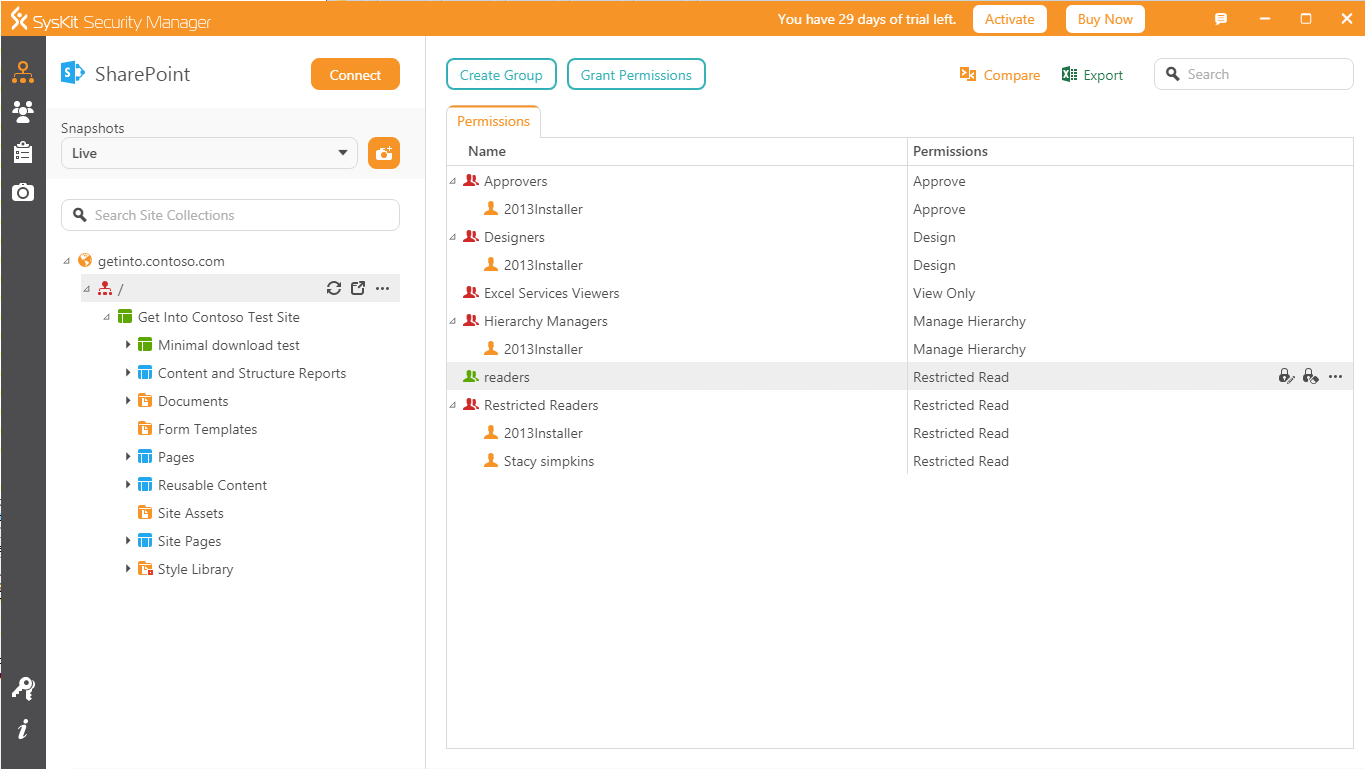
Task: Focus the Search Site Collections field
Action: (230, 215)
